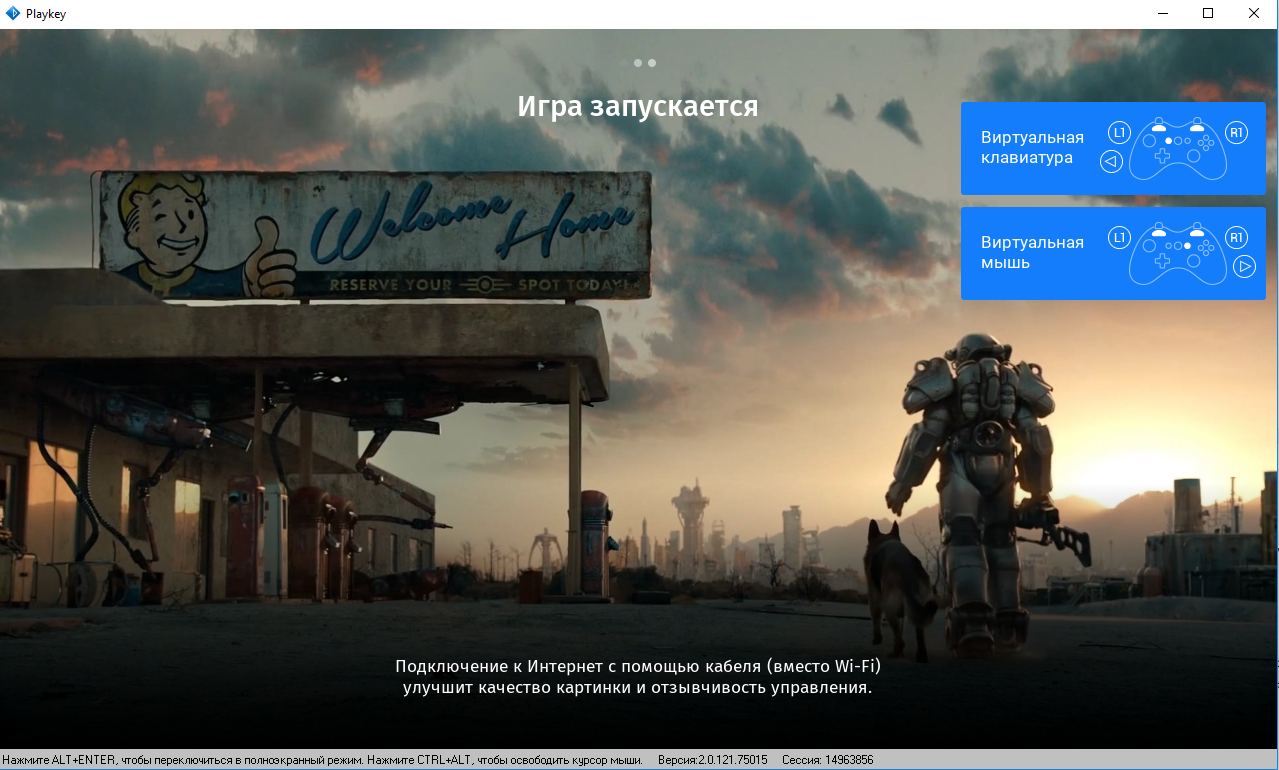The image size is (1279, 770).
Task: Click the ALT+ENTER fullscreen hint in status bar
Action: (181, 760)
